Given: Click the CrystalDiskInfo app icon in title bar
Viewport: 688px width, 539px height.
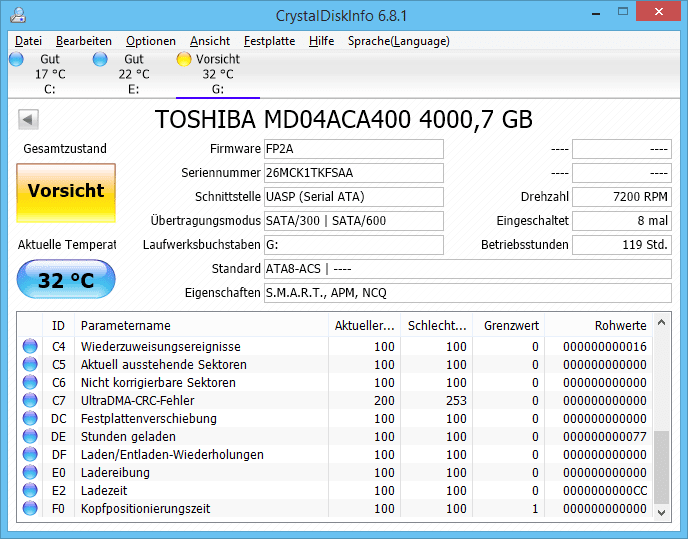Looking at the screenshot, I should click(18, 15).
